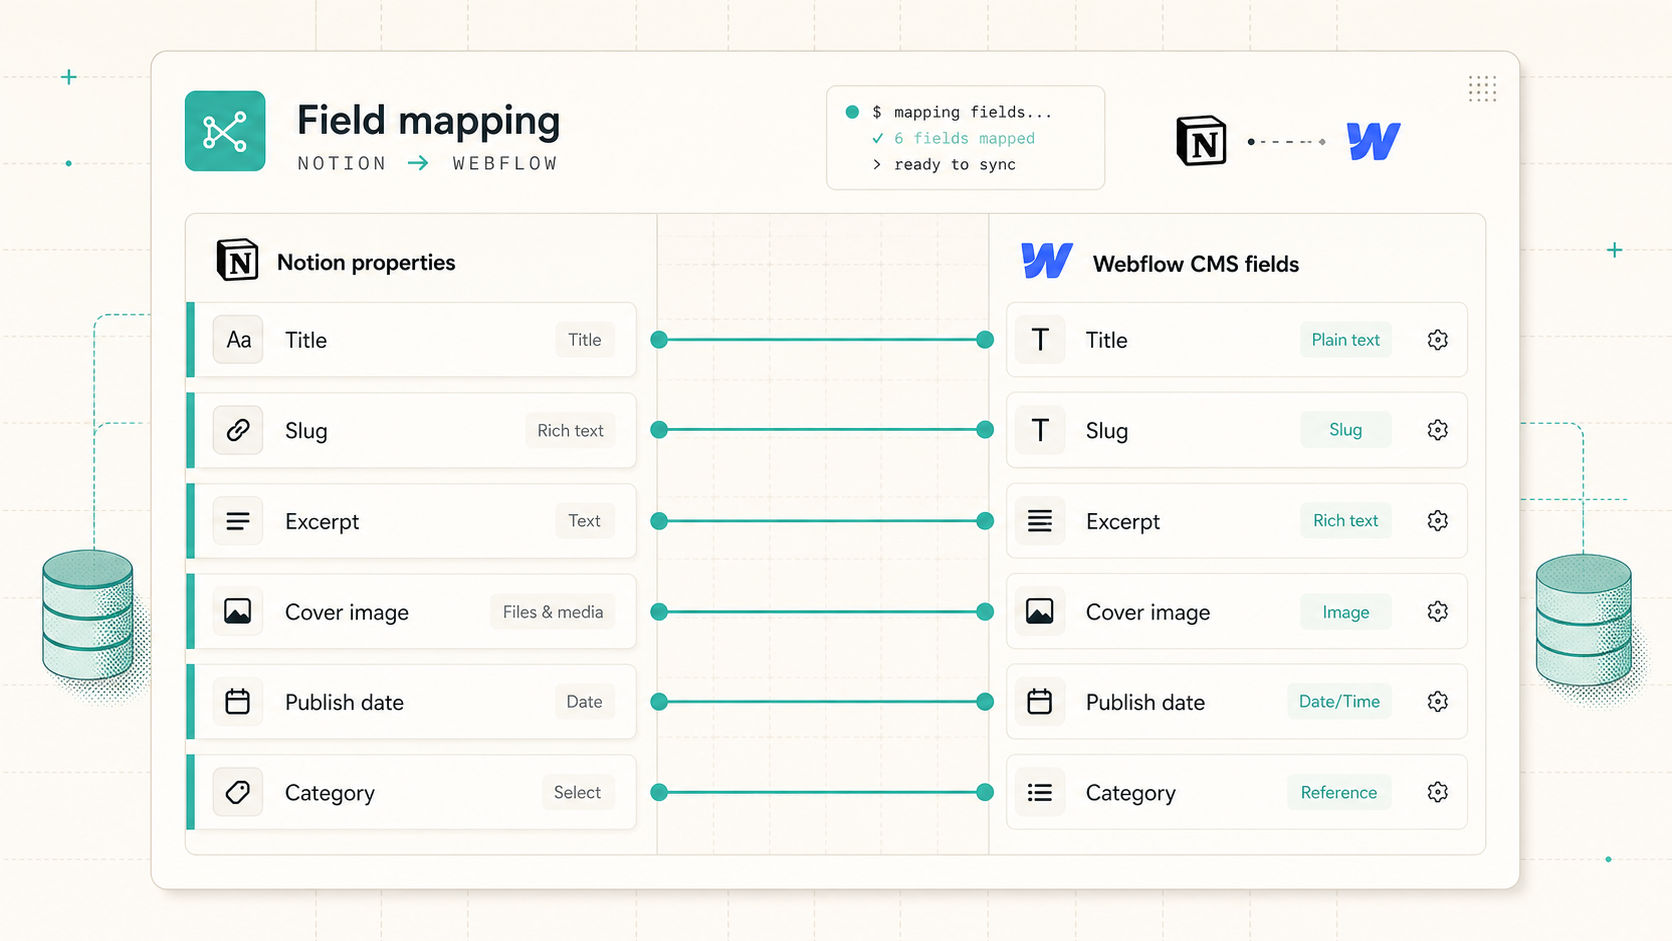Screen dimensions: 1672x941
Task: Click the teal Field mapping logo icon
Action: [x=225, y=131]
